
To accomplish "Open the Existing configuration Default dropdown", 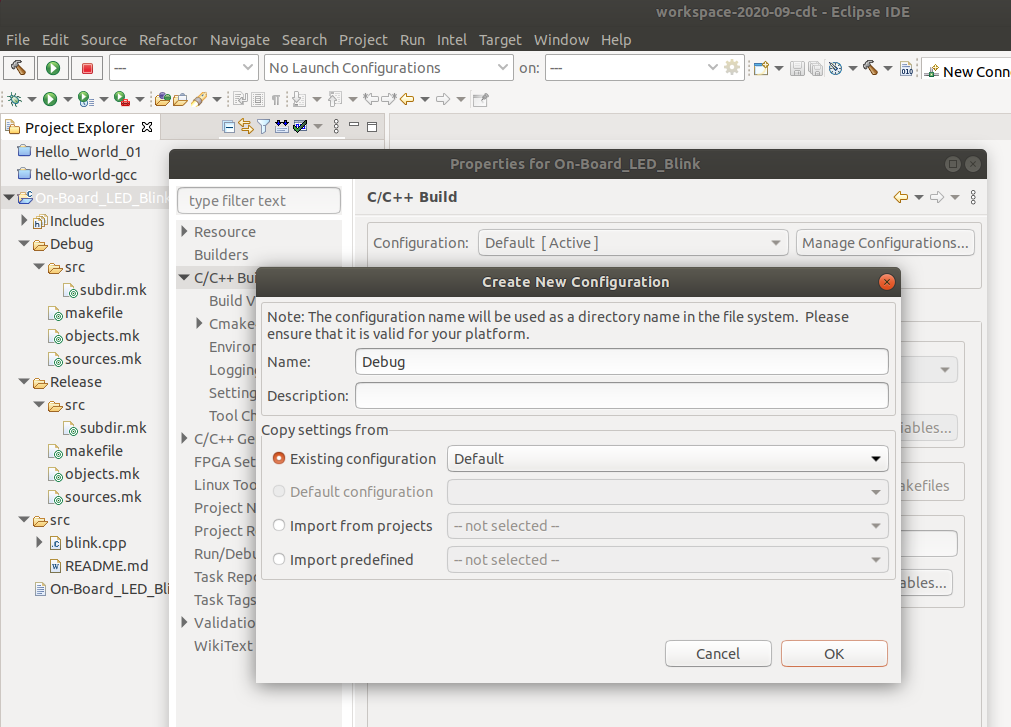I will coord(667,459).
